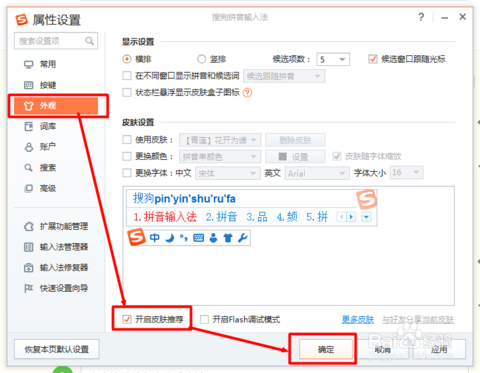Click the Sogou logo in title bar
The width and height of the screenshot is (480, 373).
pos(22,20)
